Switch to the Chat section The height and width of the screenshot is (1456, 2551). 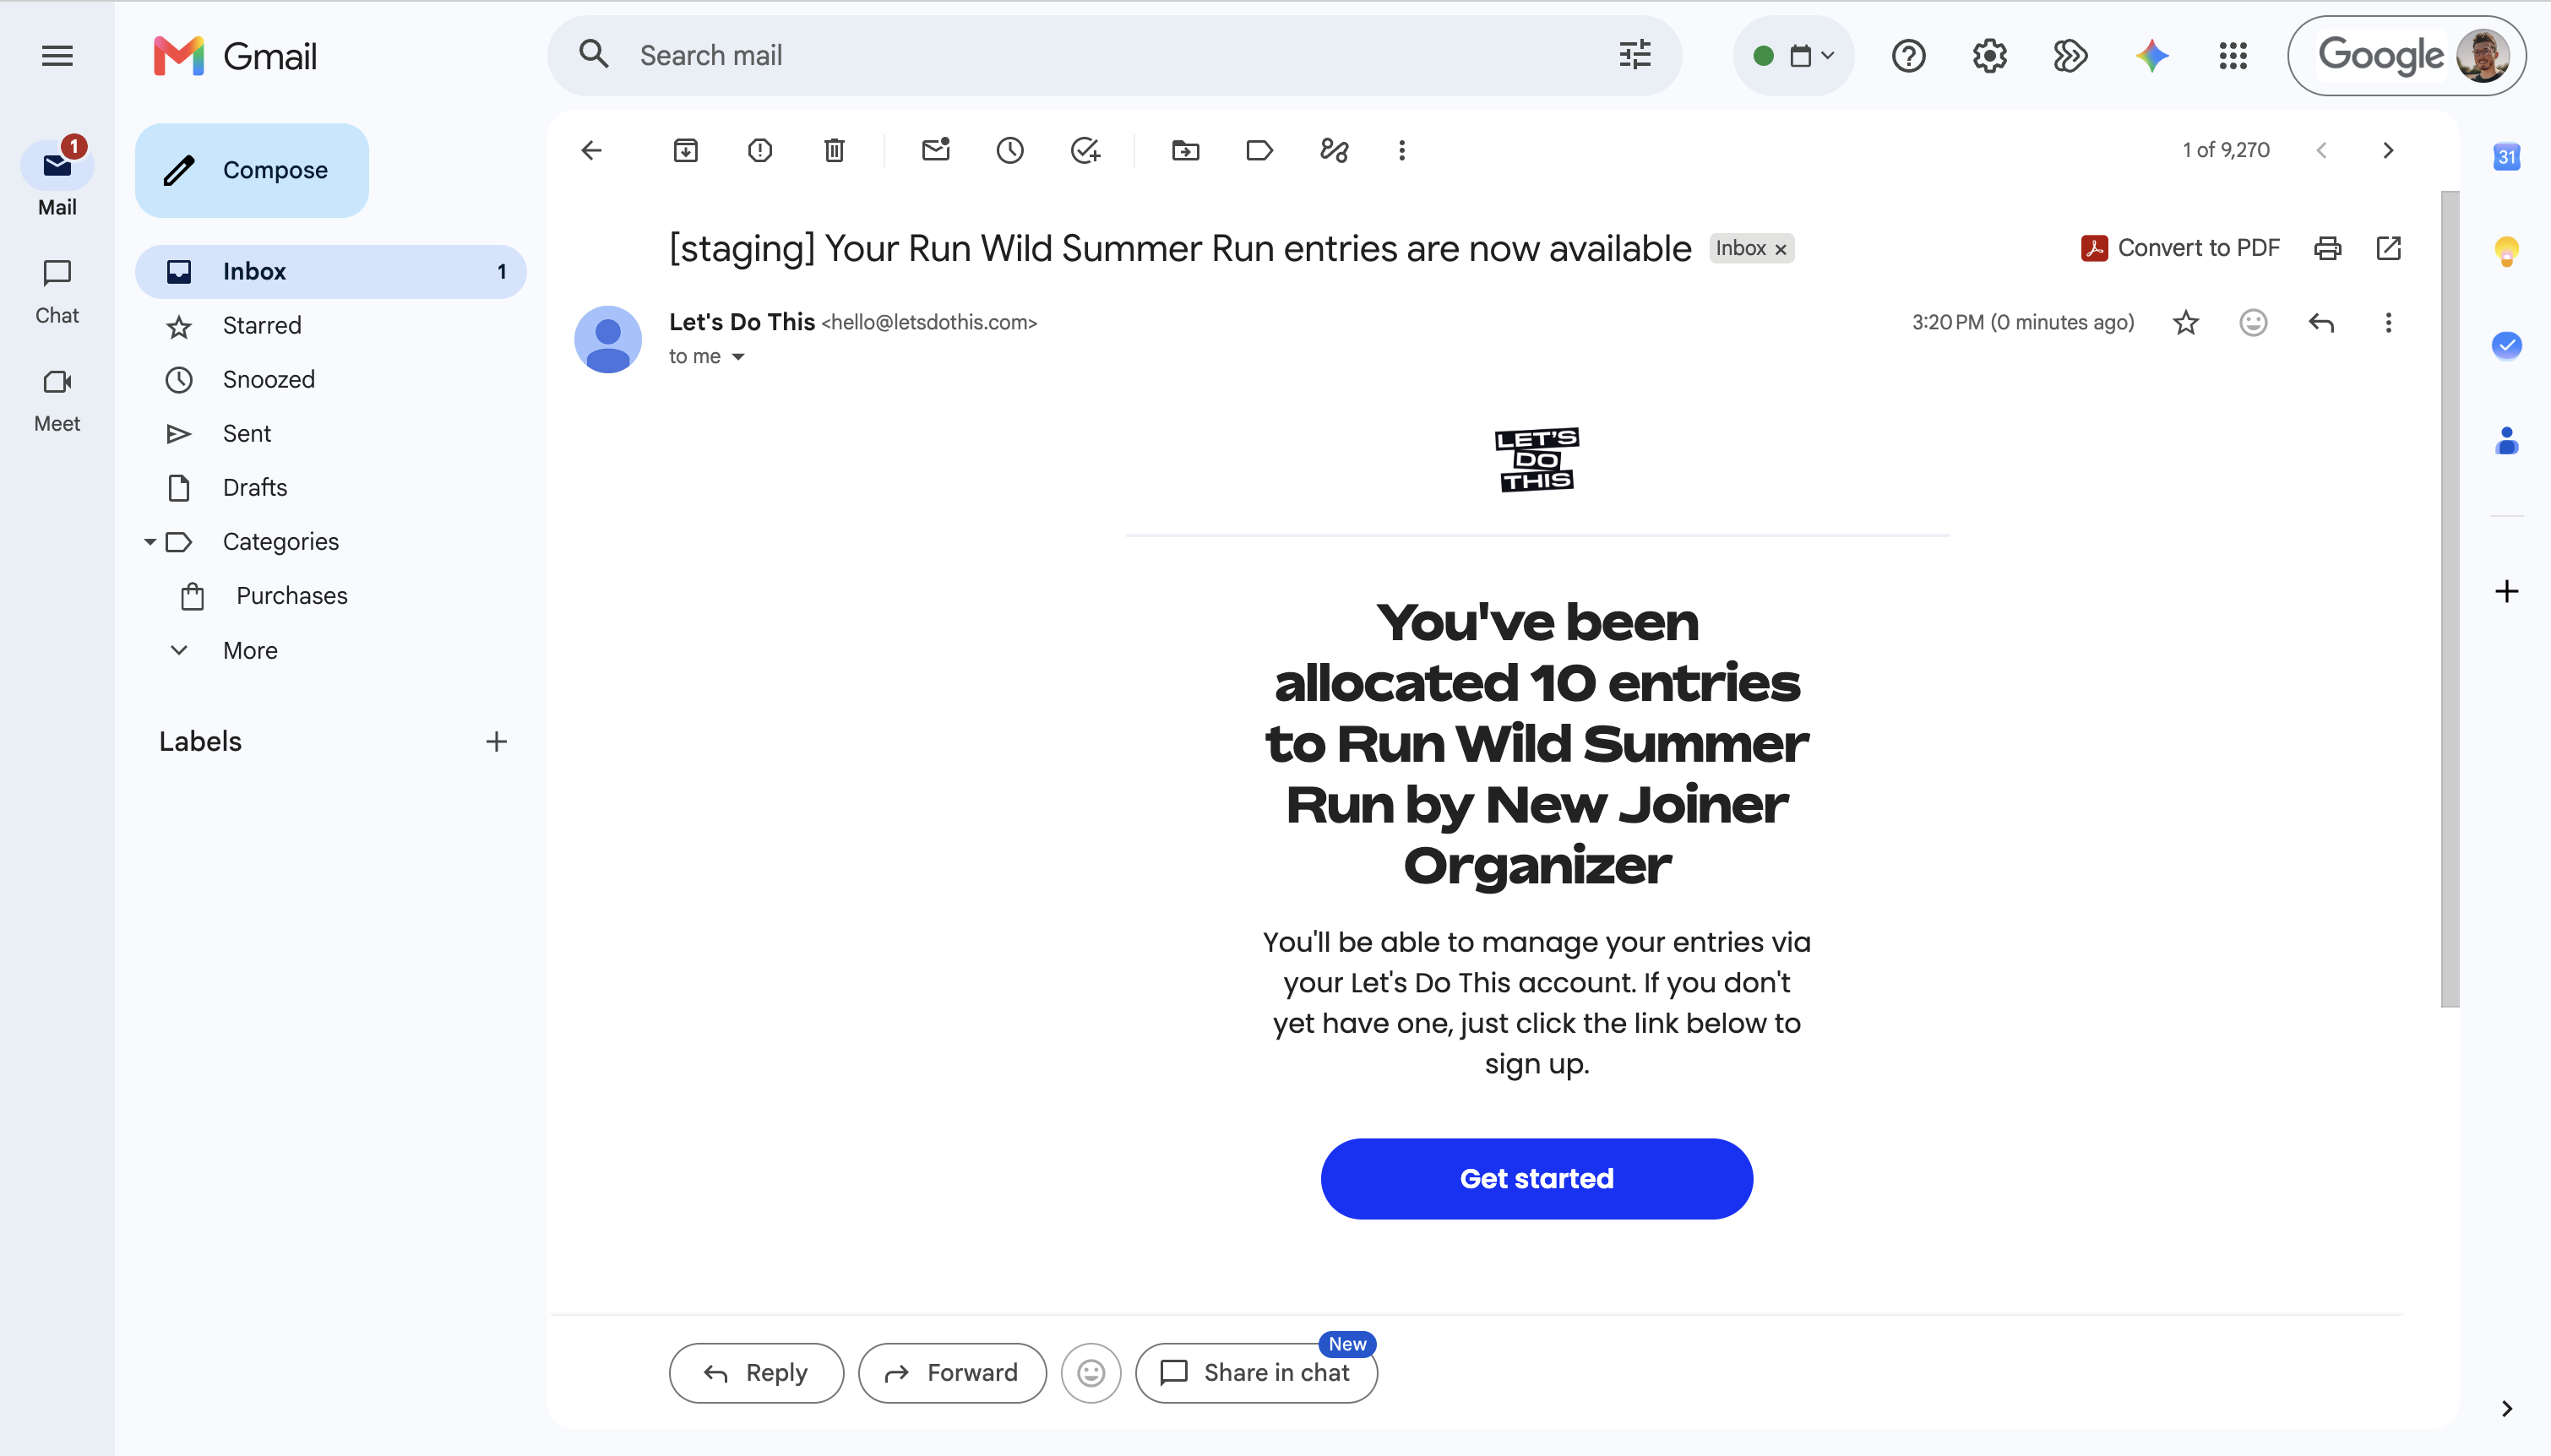57,291
